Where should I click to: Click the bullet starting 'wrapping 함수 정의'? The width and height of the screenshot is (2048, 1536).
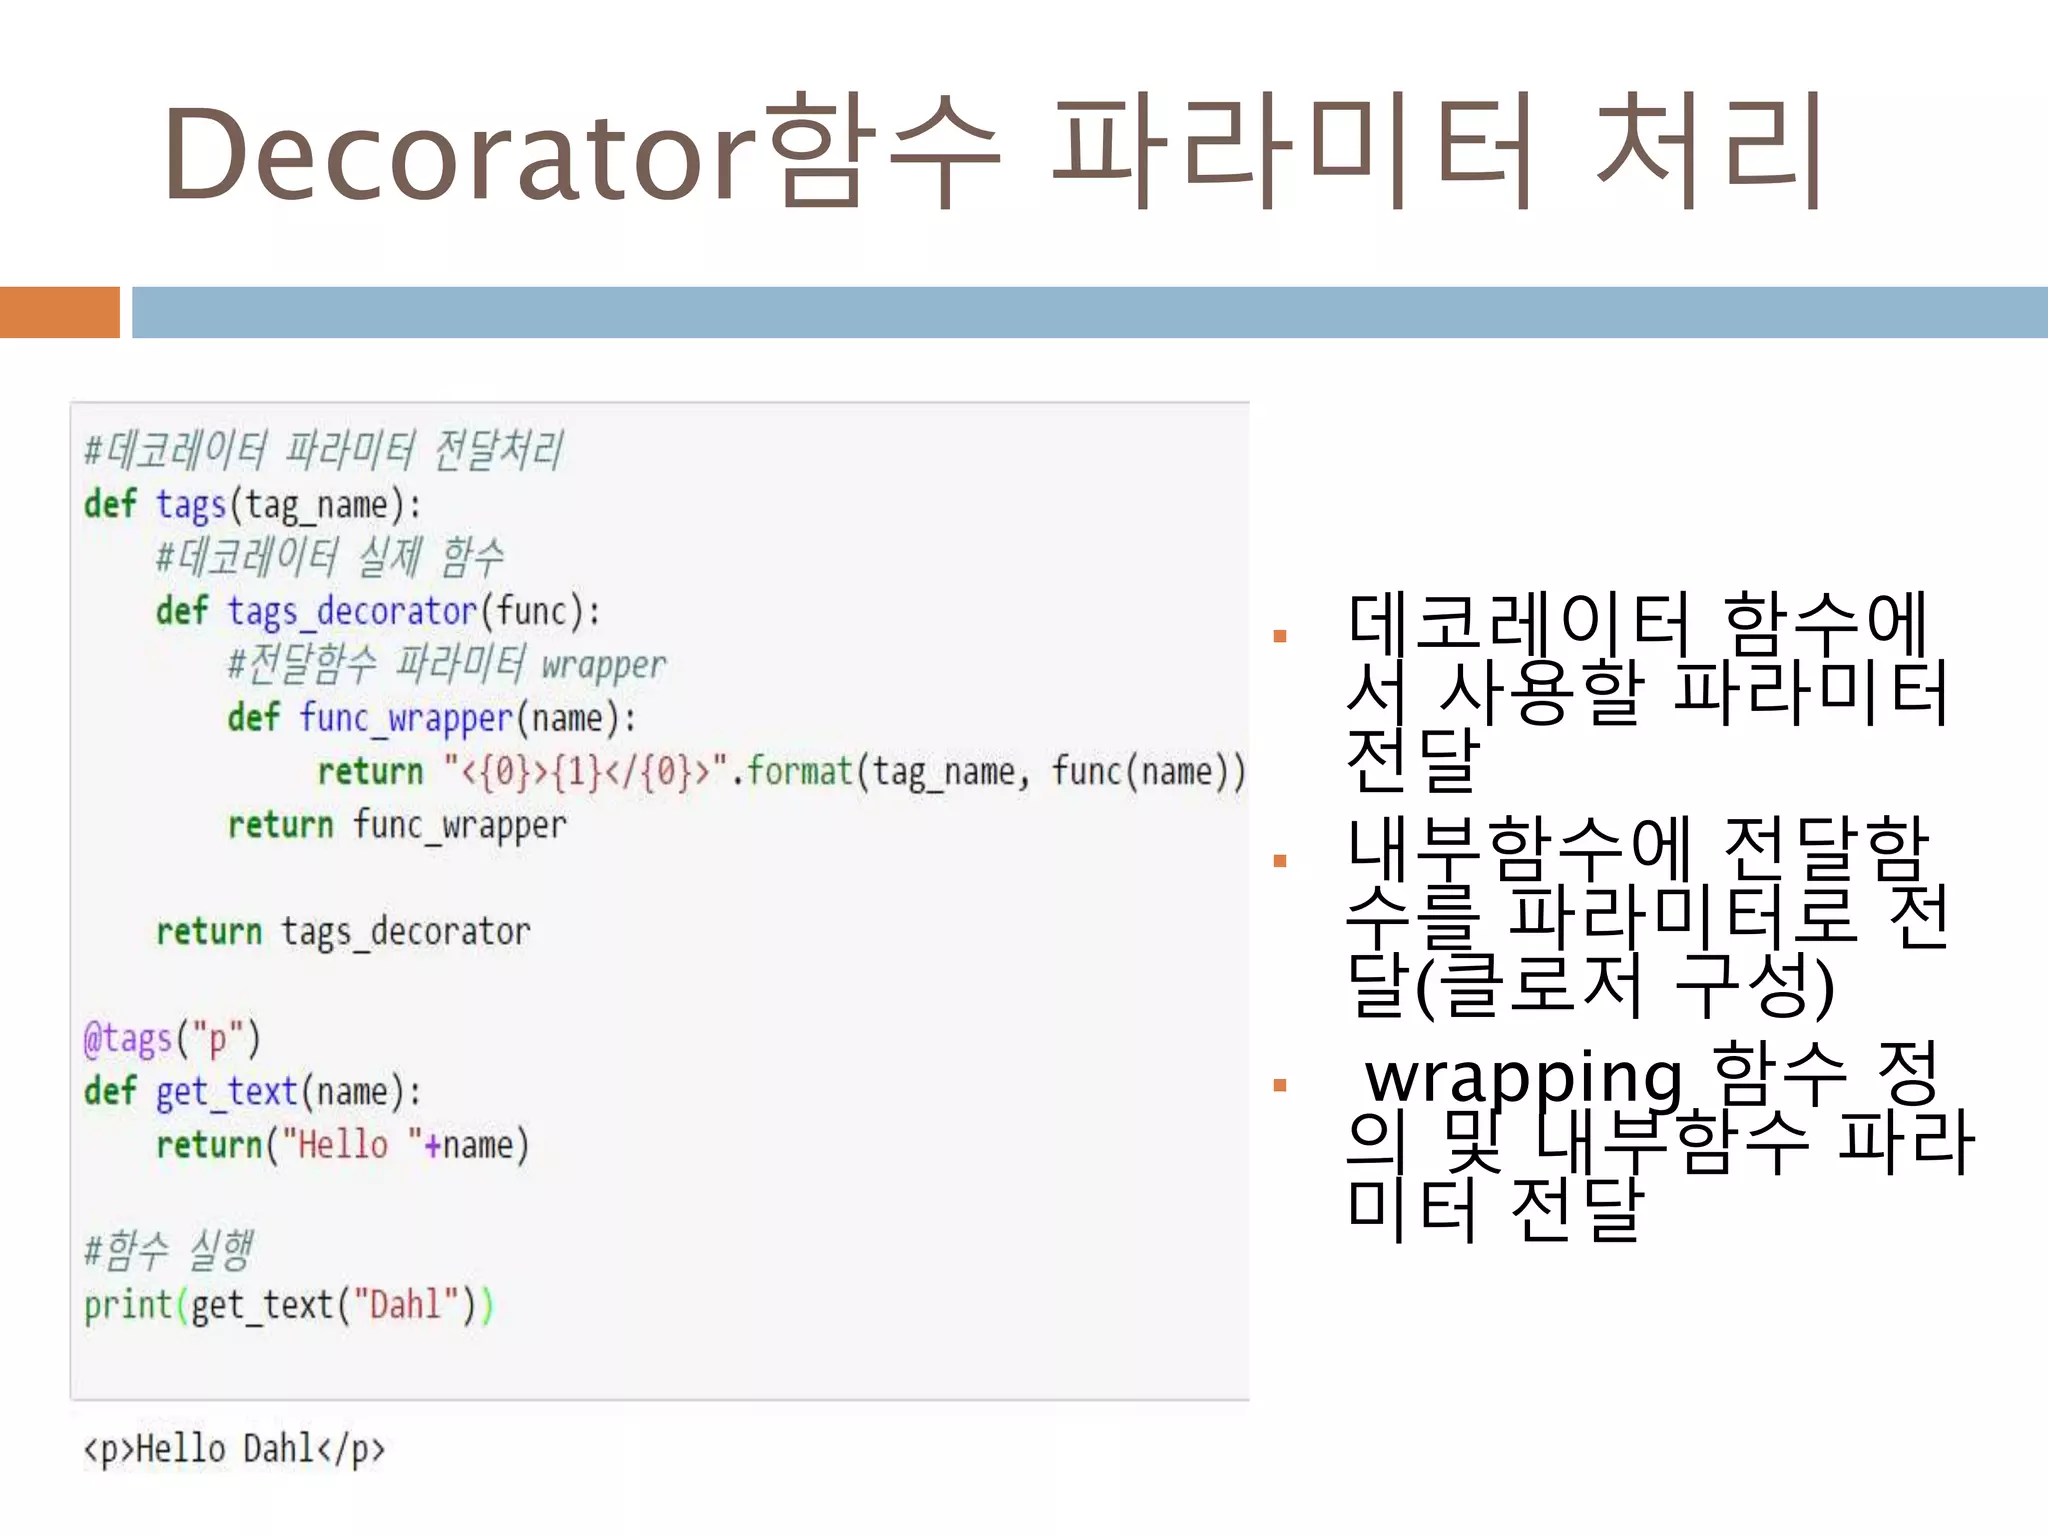[x=1660, y=1140]
